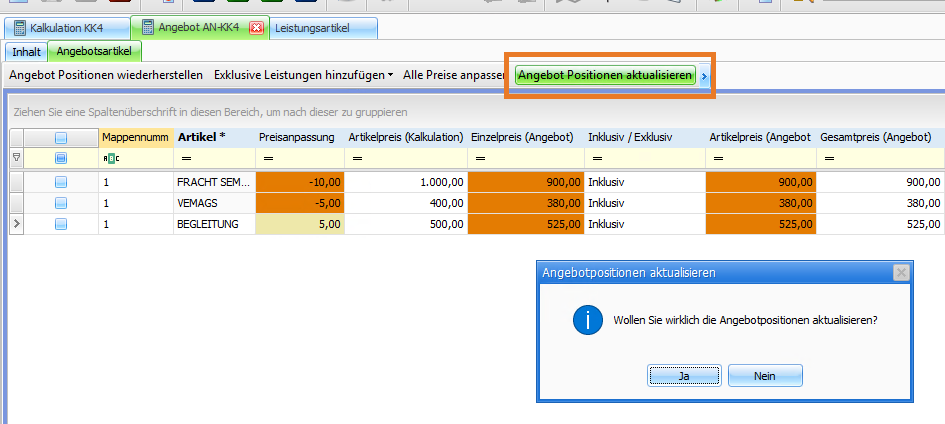Click the filter funnel icon in grid
The width and height of the screenshot is (945, 424).
pyautogui.click(x=16, y=158)
